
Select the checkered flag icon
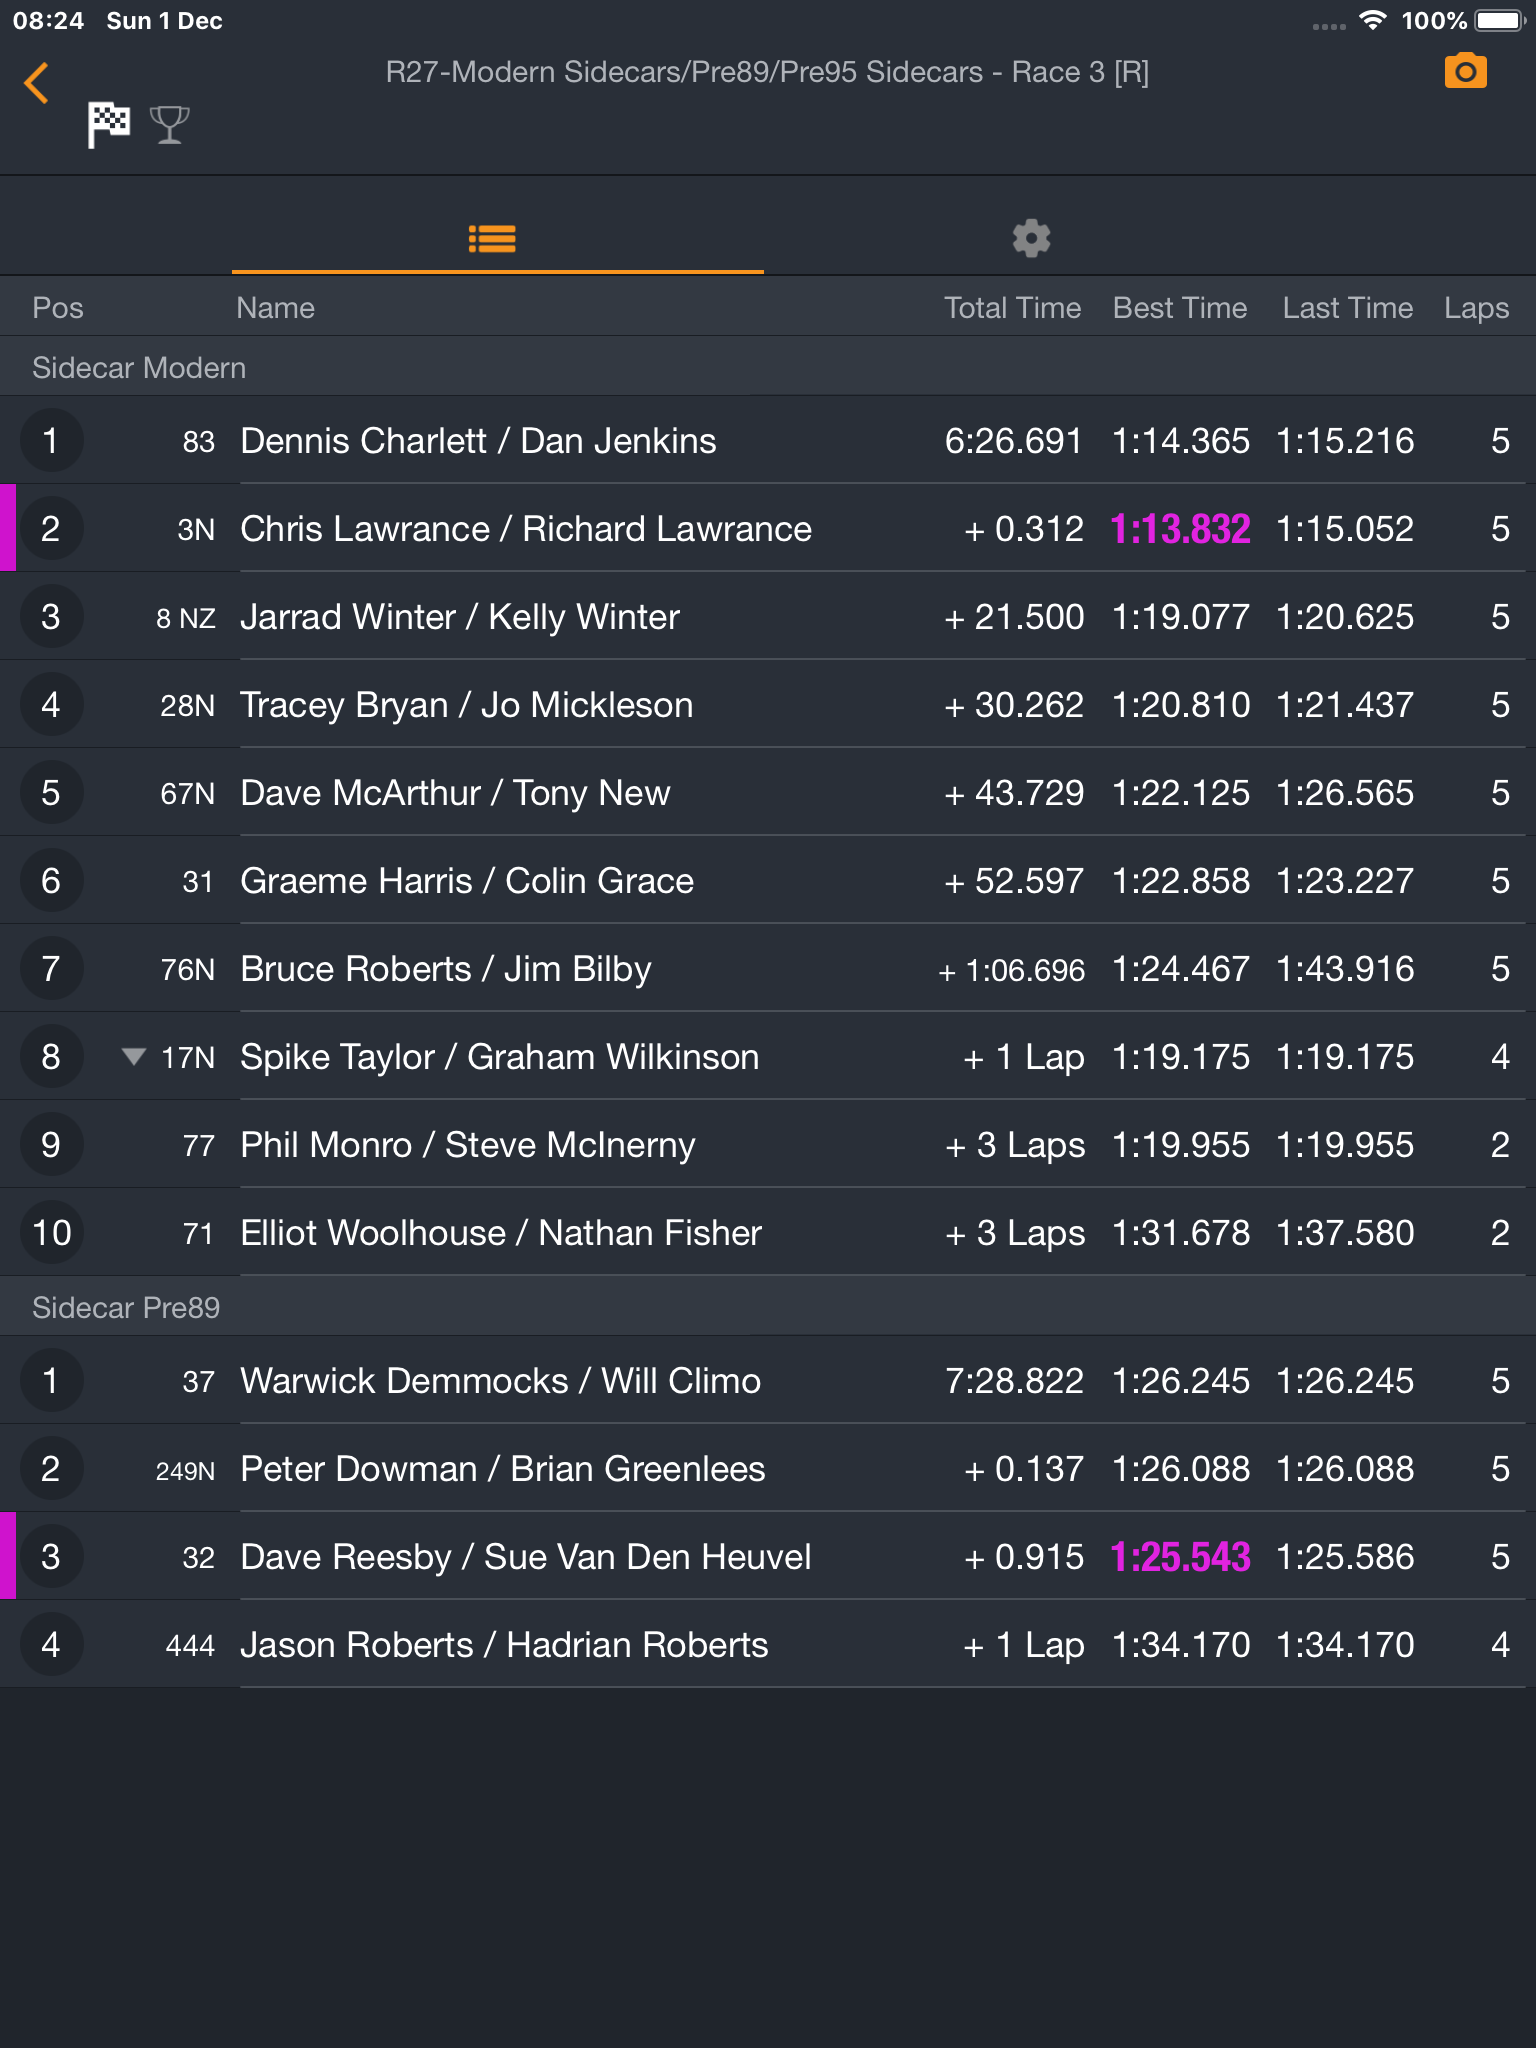point(108,125)
